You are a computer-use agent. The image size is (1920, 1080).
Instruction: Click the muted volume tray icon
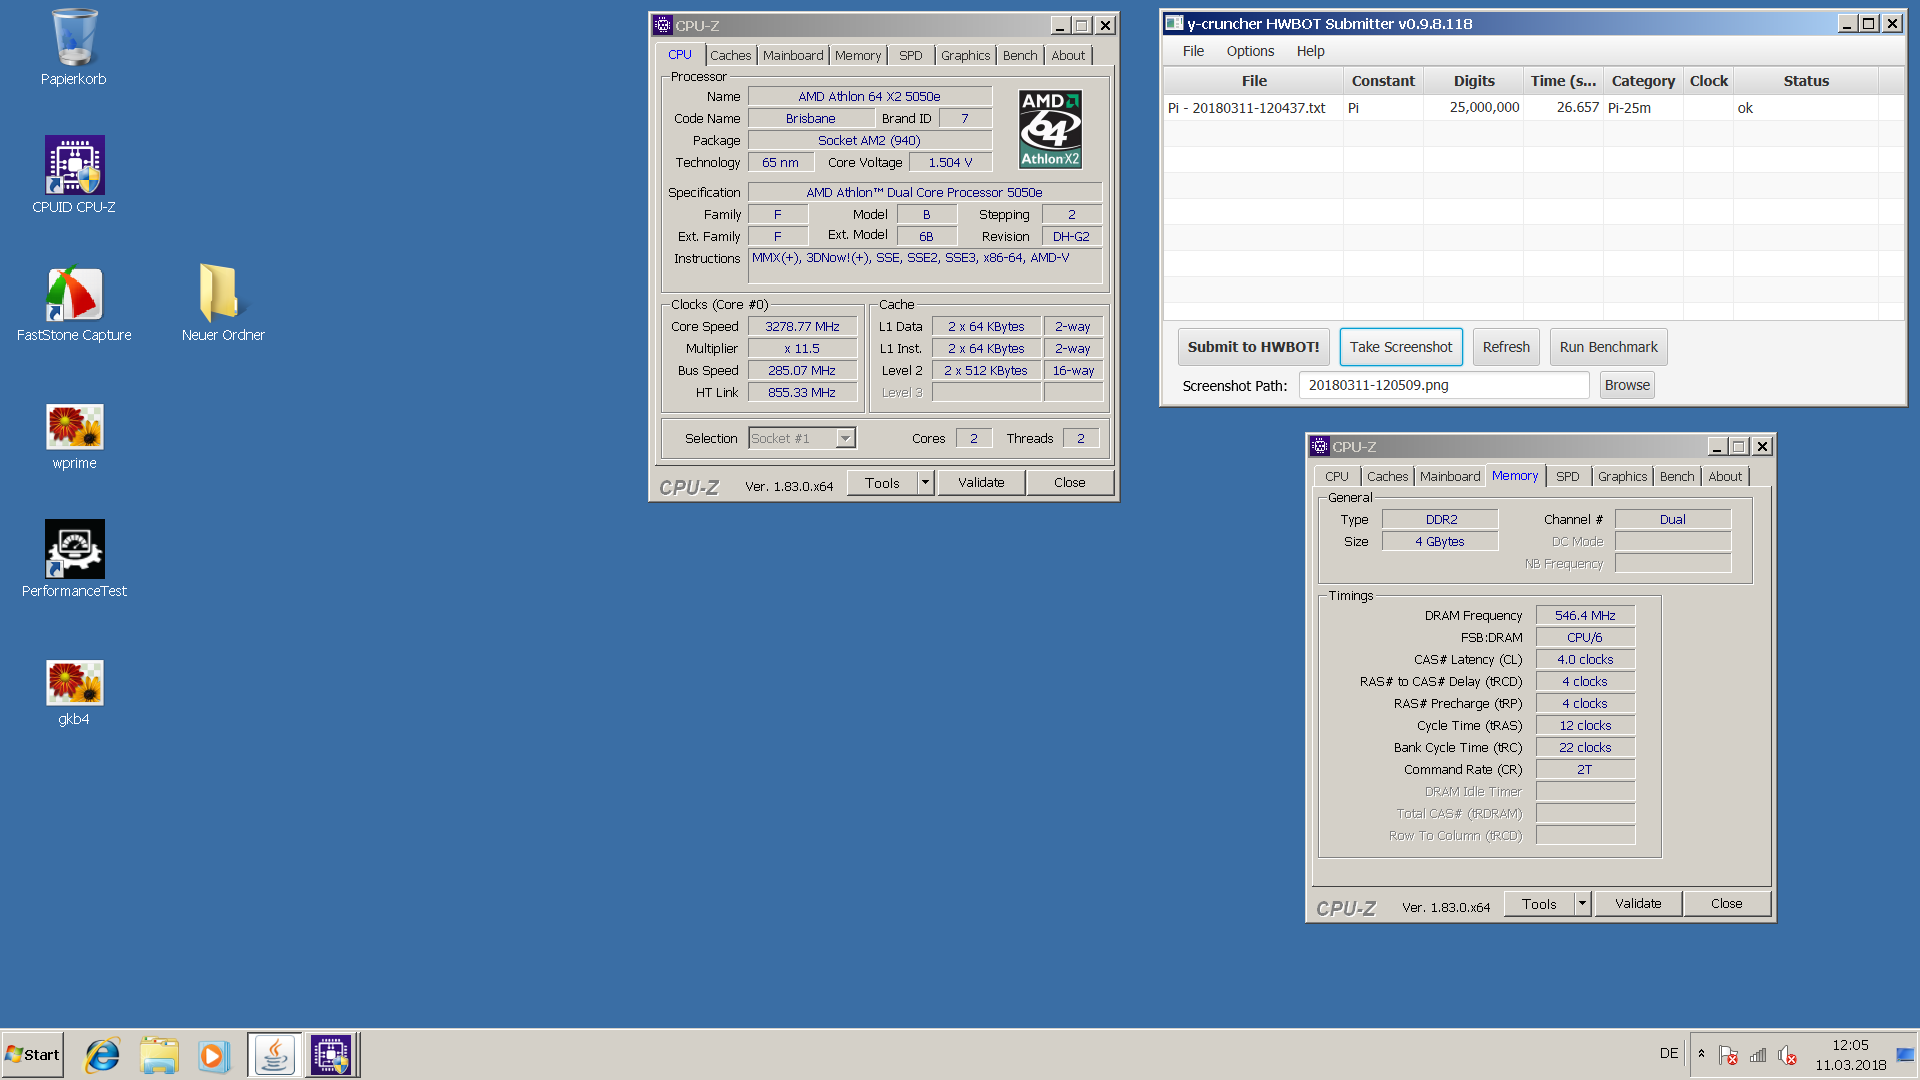[1788, 1055]
